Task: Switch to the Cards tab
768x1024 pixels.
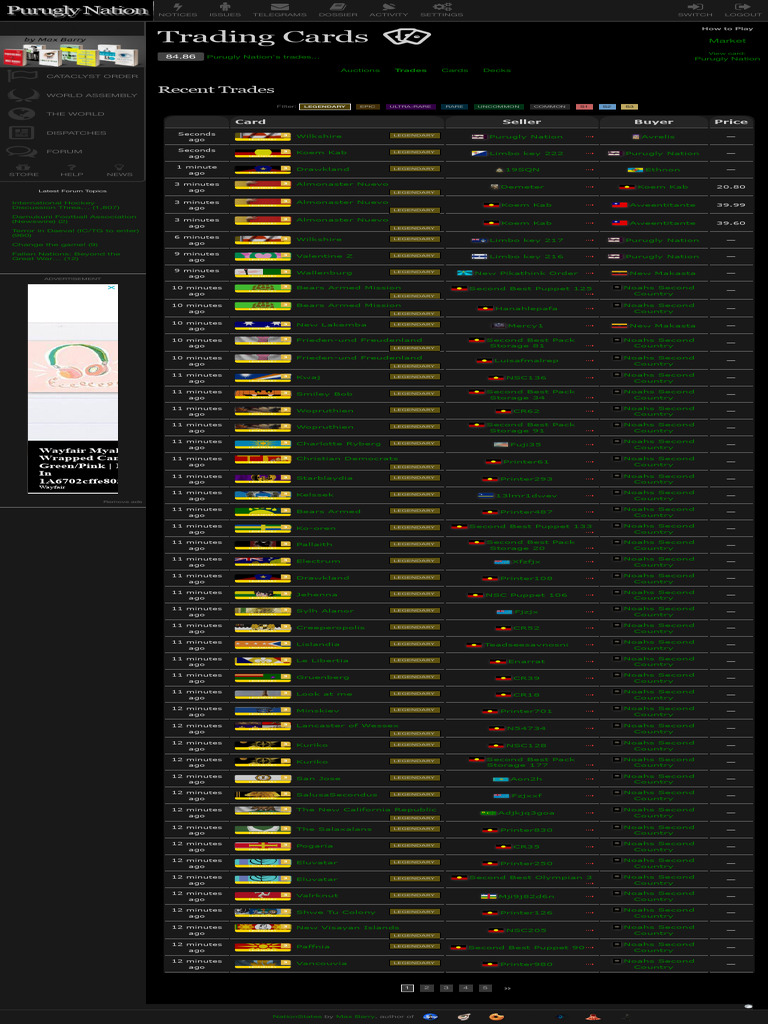Action: pos(455,71)
